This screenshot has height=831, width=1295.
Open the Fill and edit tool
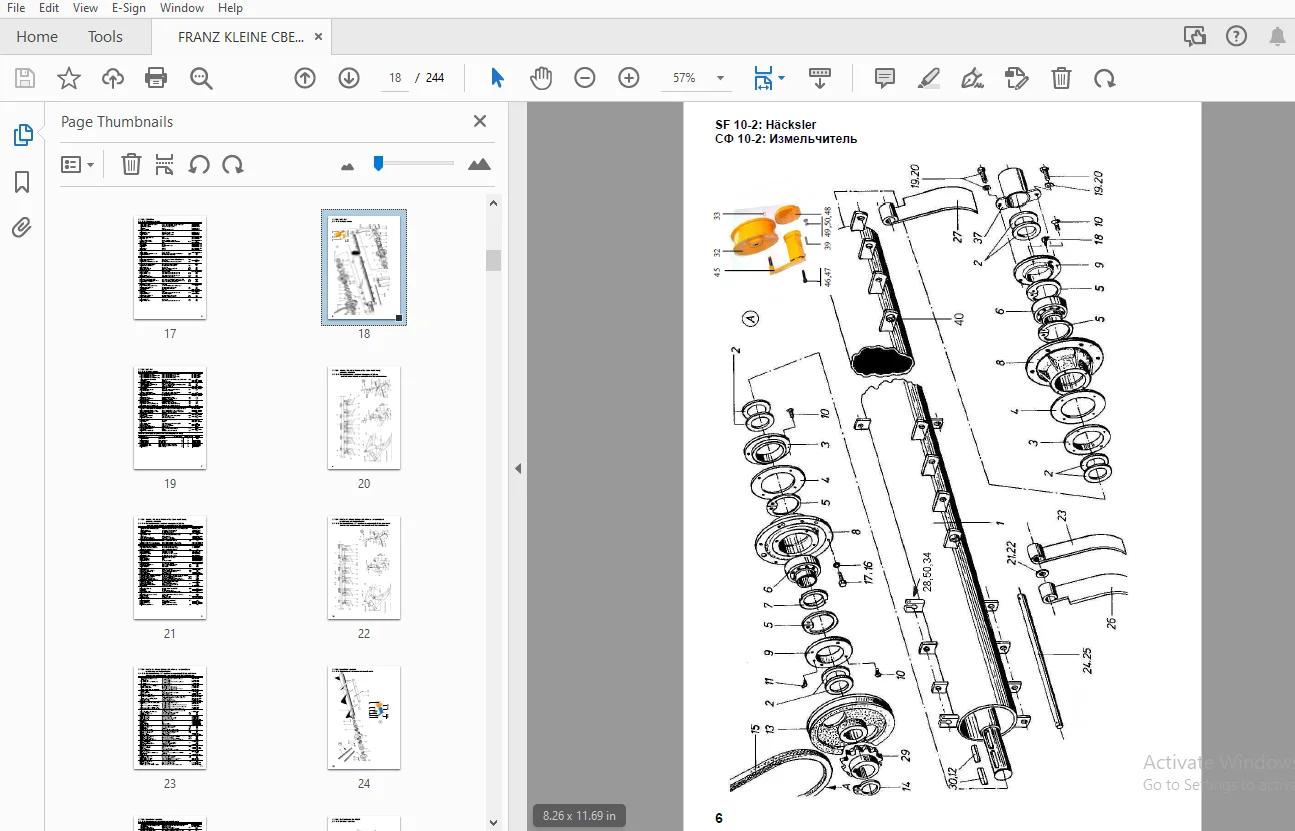(1017, 78)
